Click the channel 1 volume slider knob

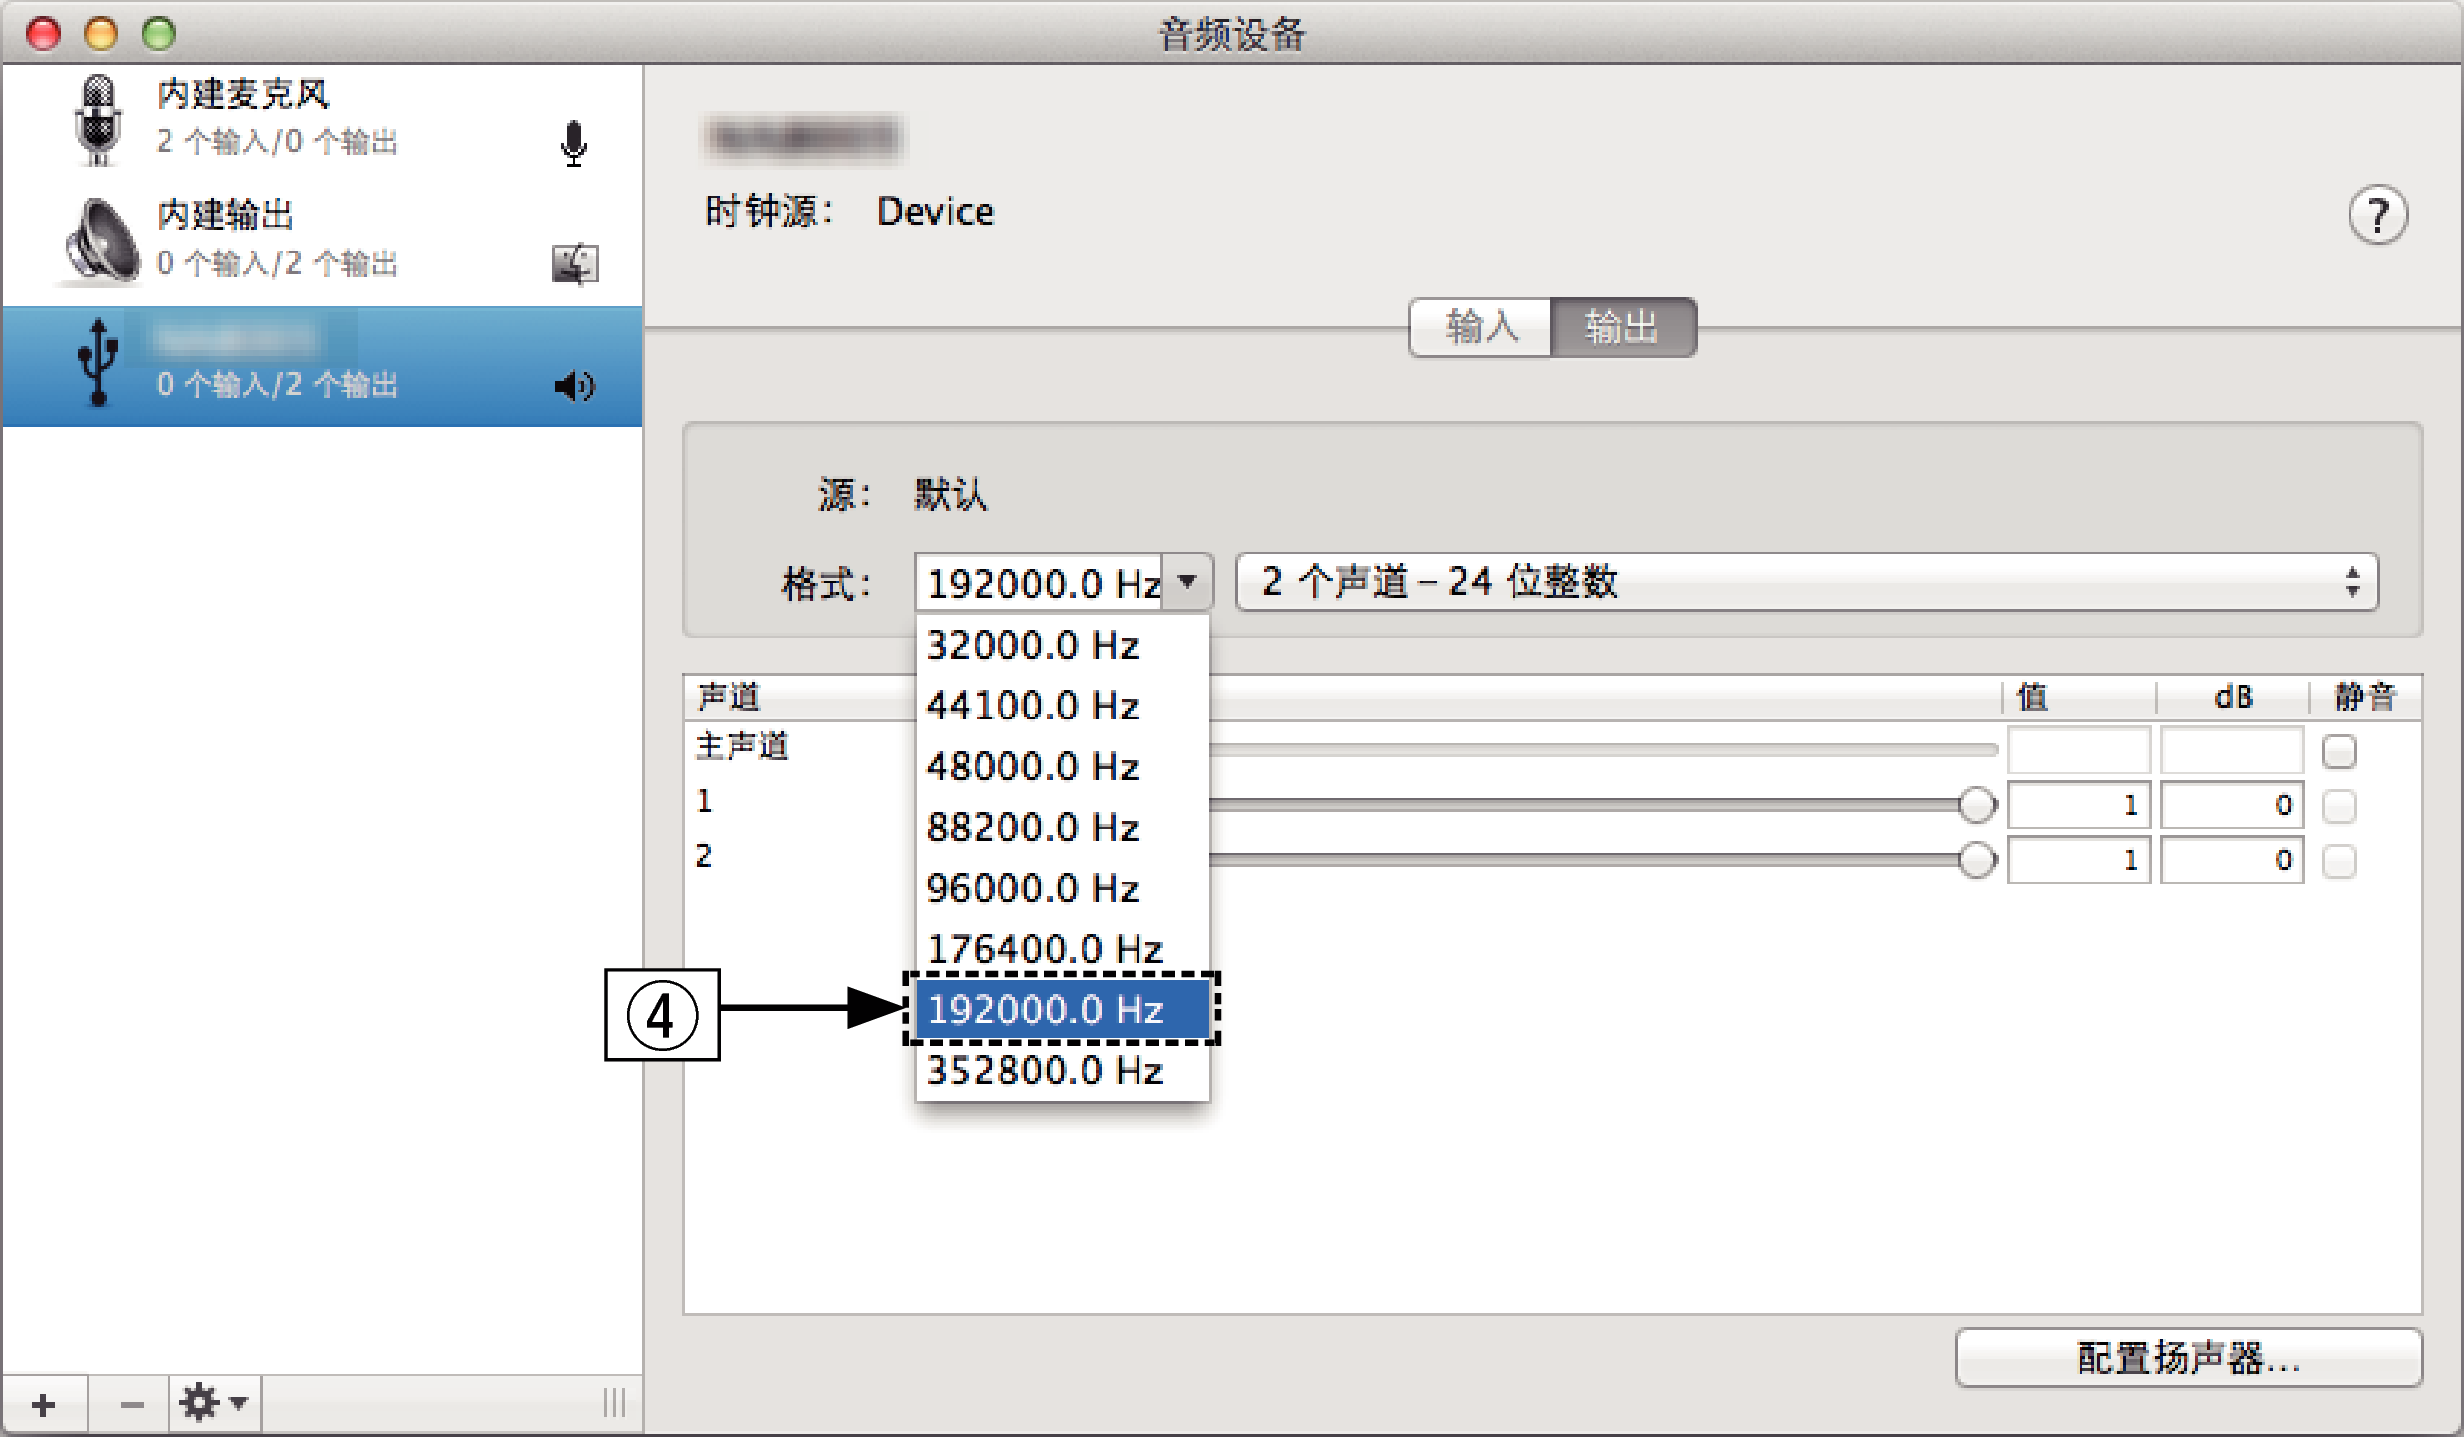[x=1976, y=806]
